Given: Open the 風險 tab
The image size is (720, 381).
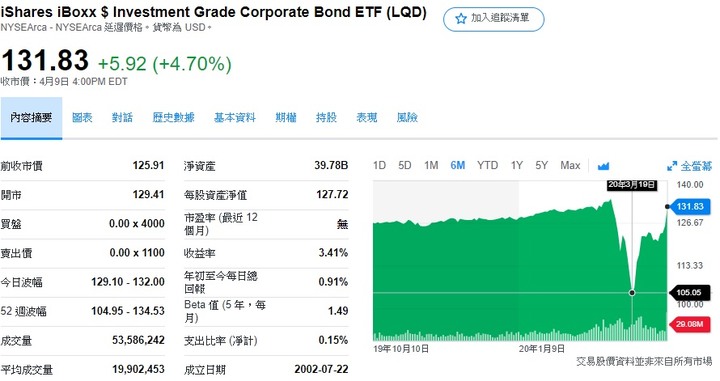Looking at the screenshot, I should point(407,118).
